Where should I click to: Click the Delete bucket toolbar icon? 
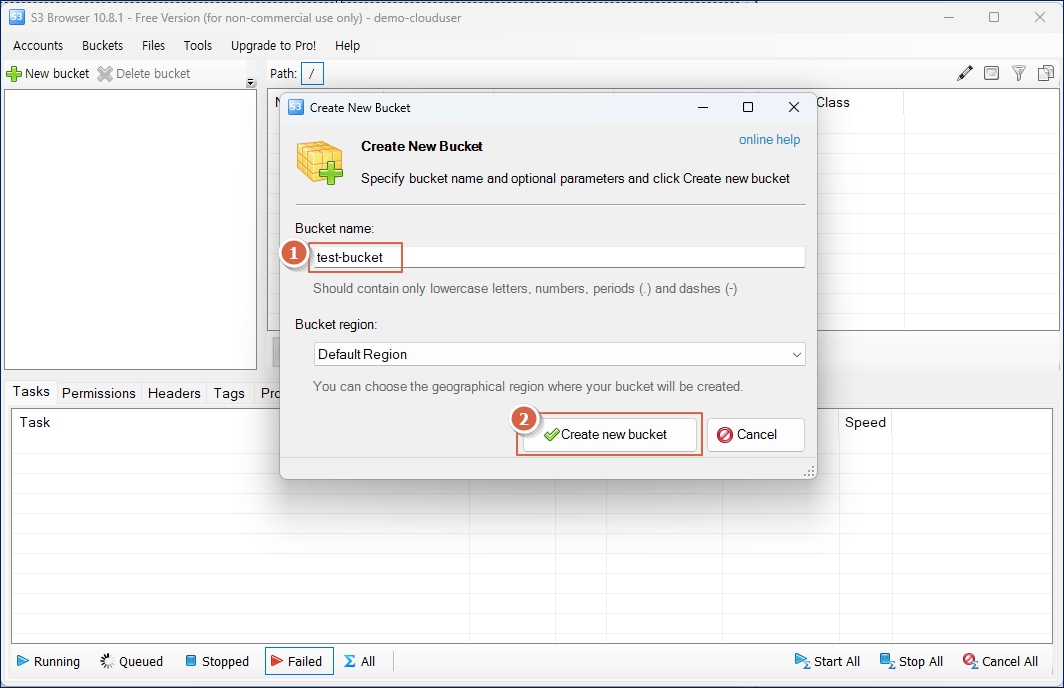105,74
